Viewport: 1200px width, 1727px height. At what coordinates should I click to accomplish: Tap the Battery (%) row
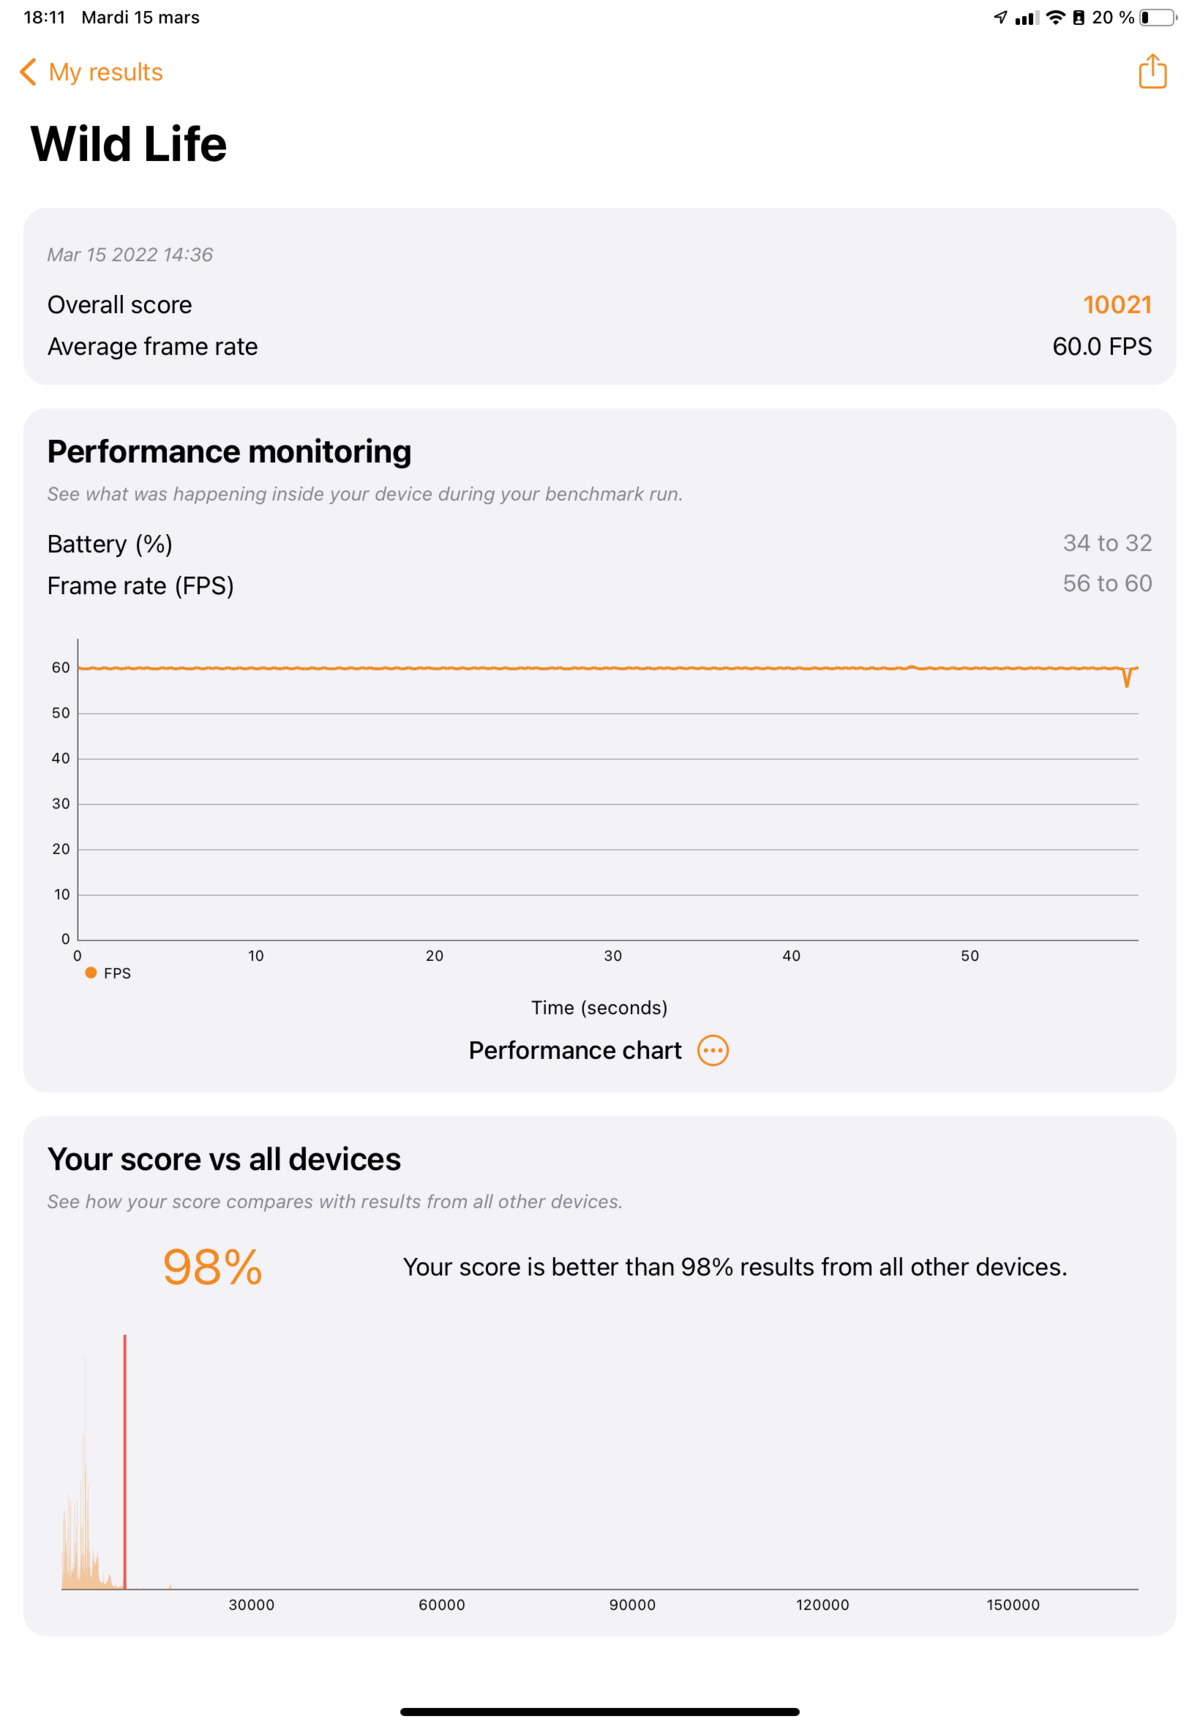click(x=599, y=543)
